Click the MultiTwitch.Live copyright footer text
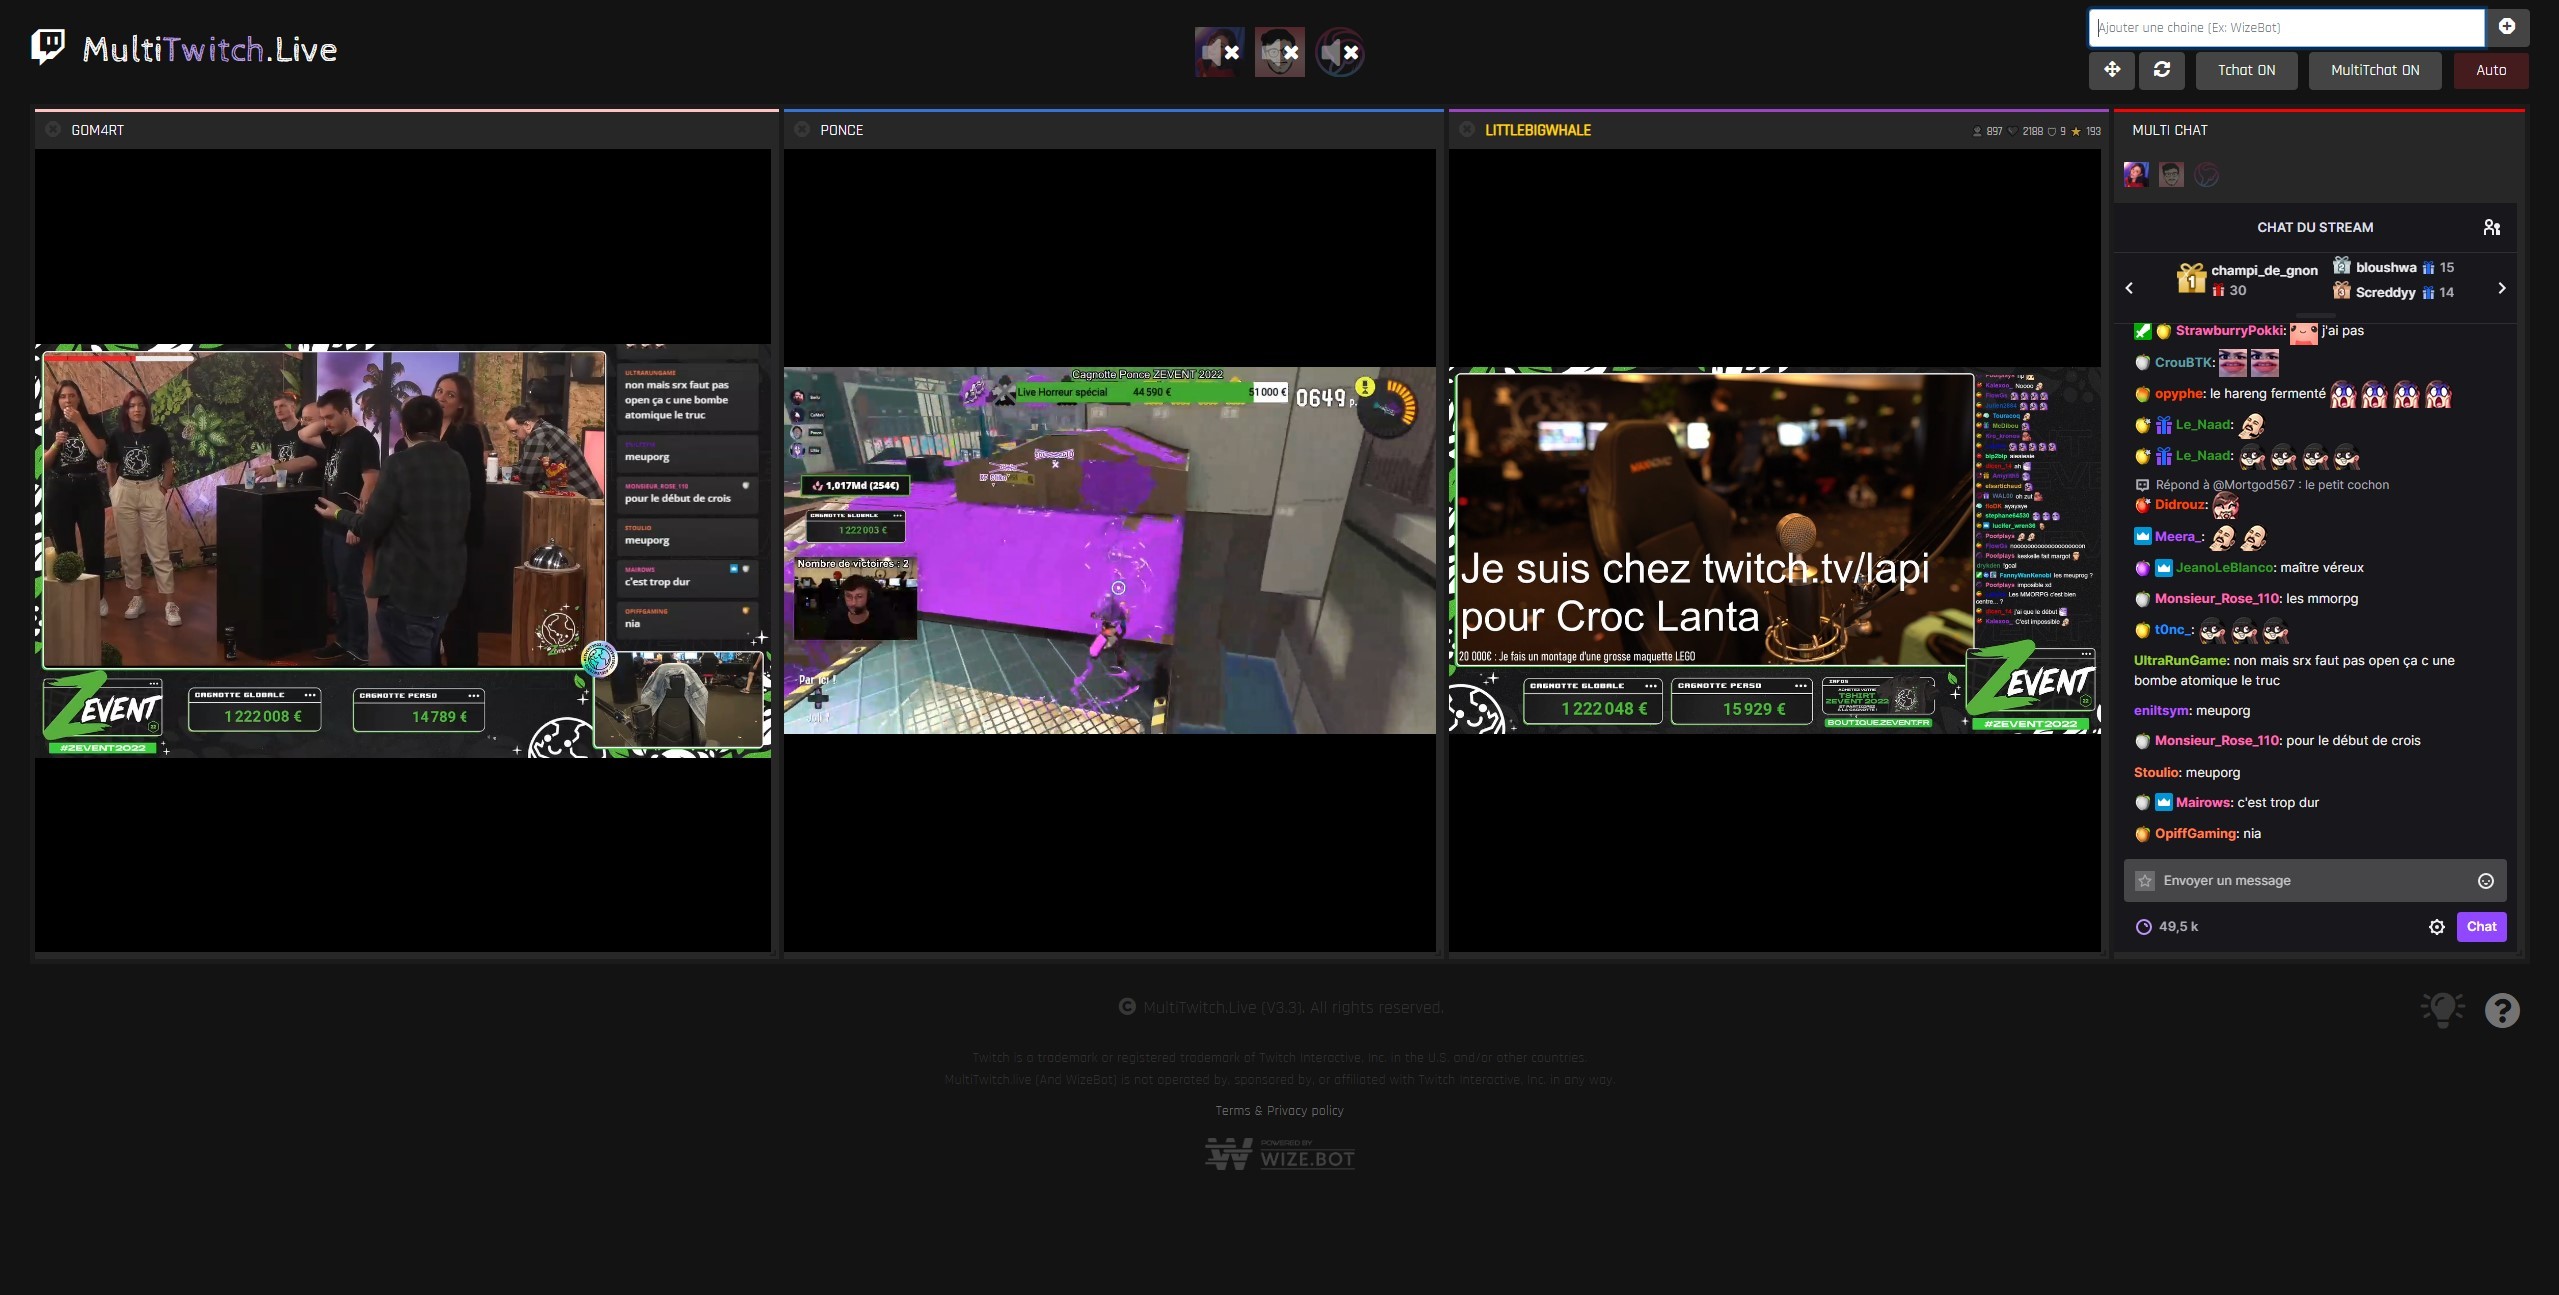The image size is (2559, 1295). [1280, 1007]
